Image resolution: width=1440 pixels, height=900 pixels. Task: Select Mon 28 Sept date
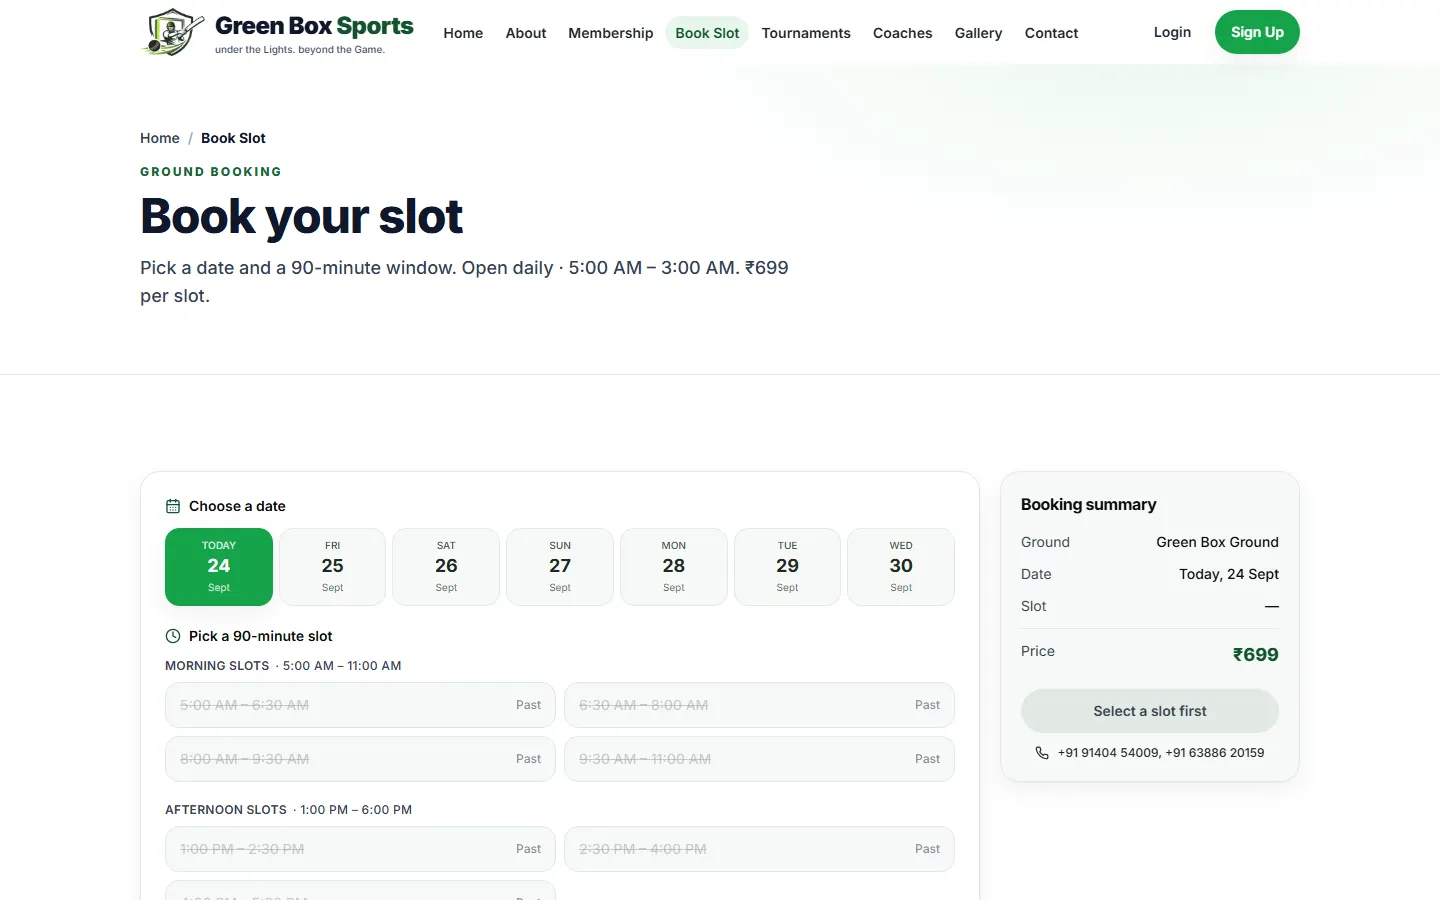coord(674,567)
